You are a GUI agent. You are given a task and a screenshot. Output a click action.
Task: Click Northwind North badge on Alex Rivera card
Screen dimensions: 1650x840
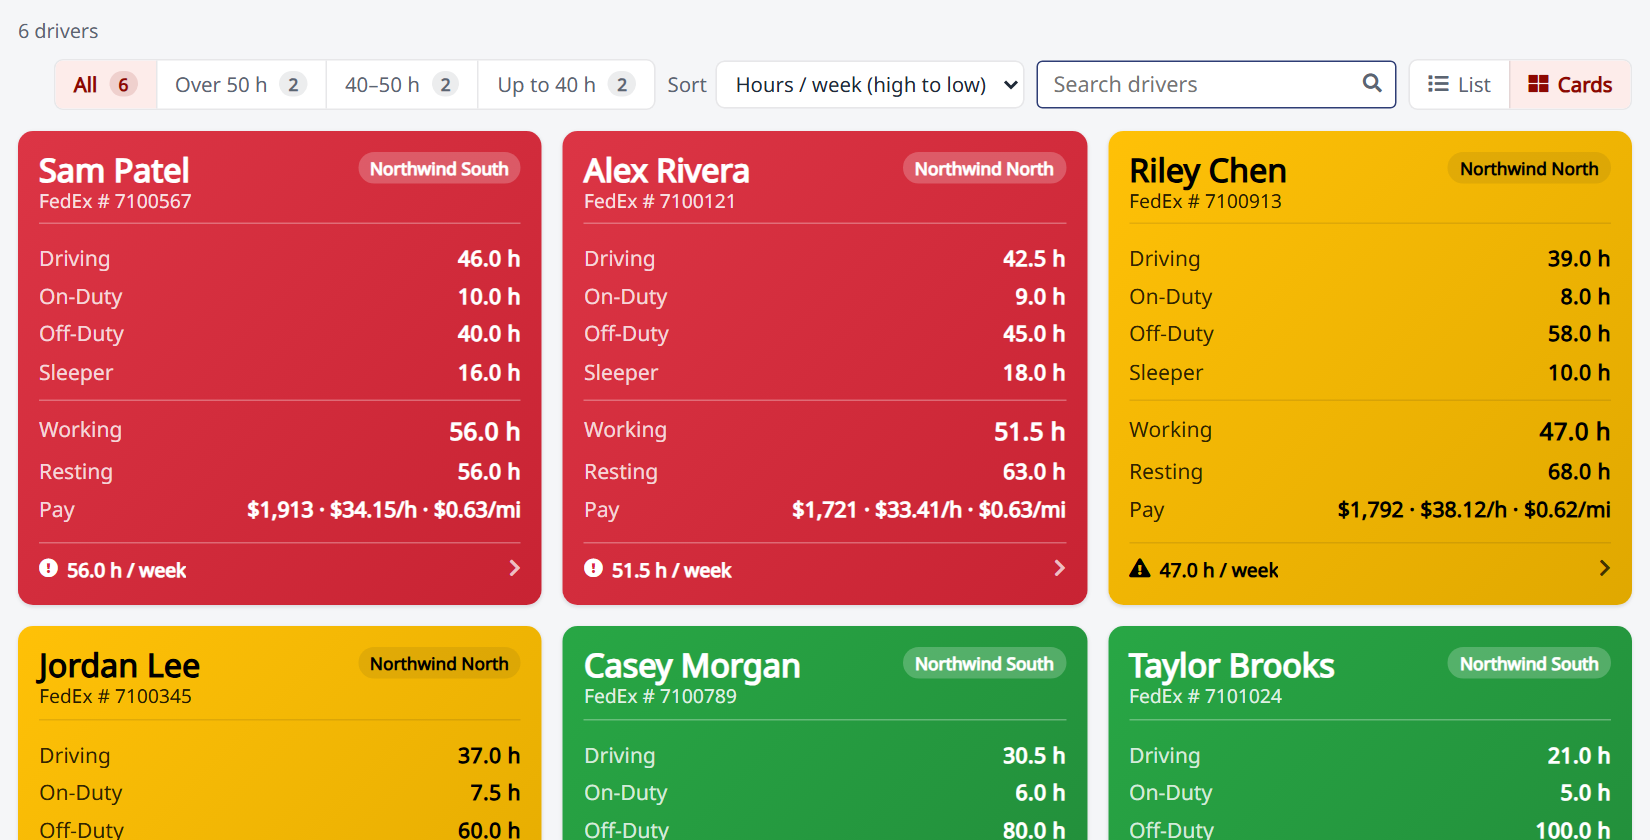tap(984, 168)
